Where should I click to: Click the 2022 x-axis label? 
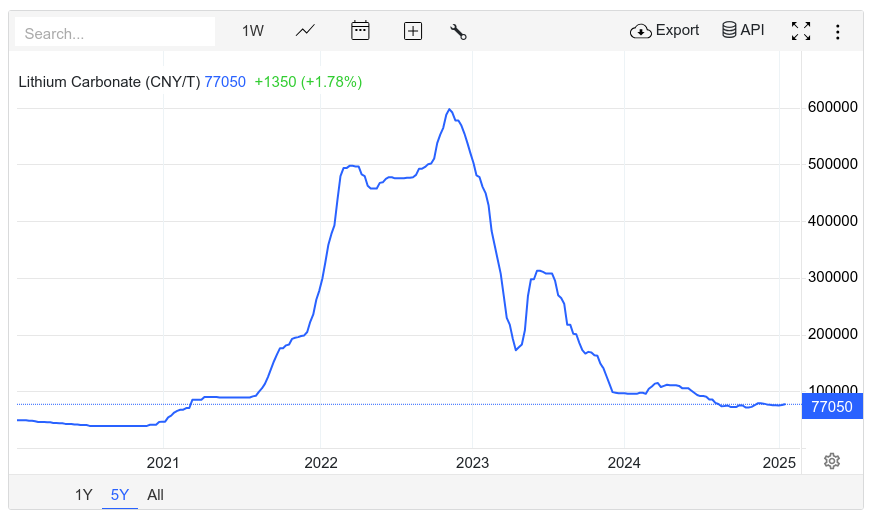pyautogui.click(x=321, y=463)
